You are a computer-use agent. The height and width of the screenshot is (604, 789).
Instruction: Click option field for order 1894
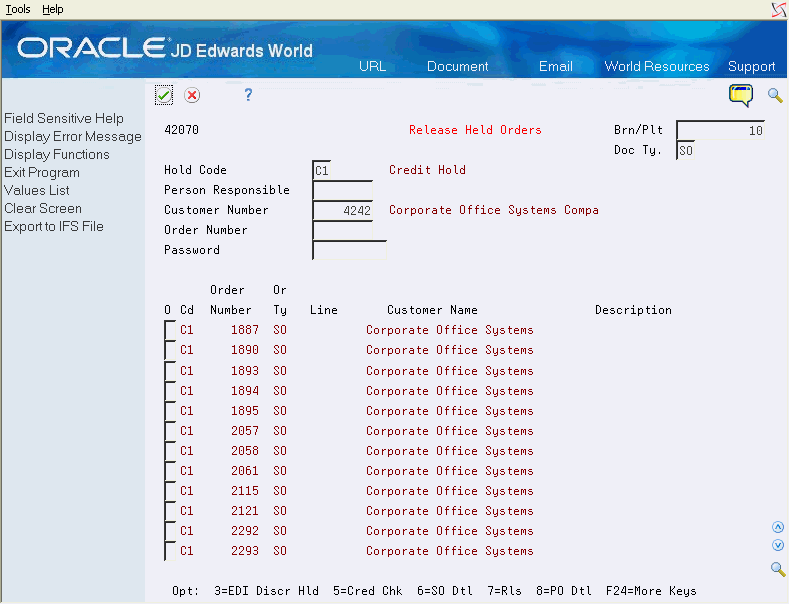[x=170, y=391]
